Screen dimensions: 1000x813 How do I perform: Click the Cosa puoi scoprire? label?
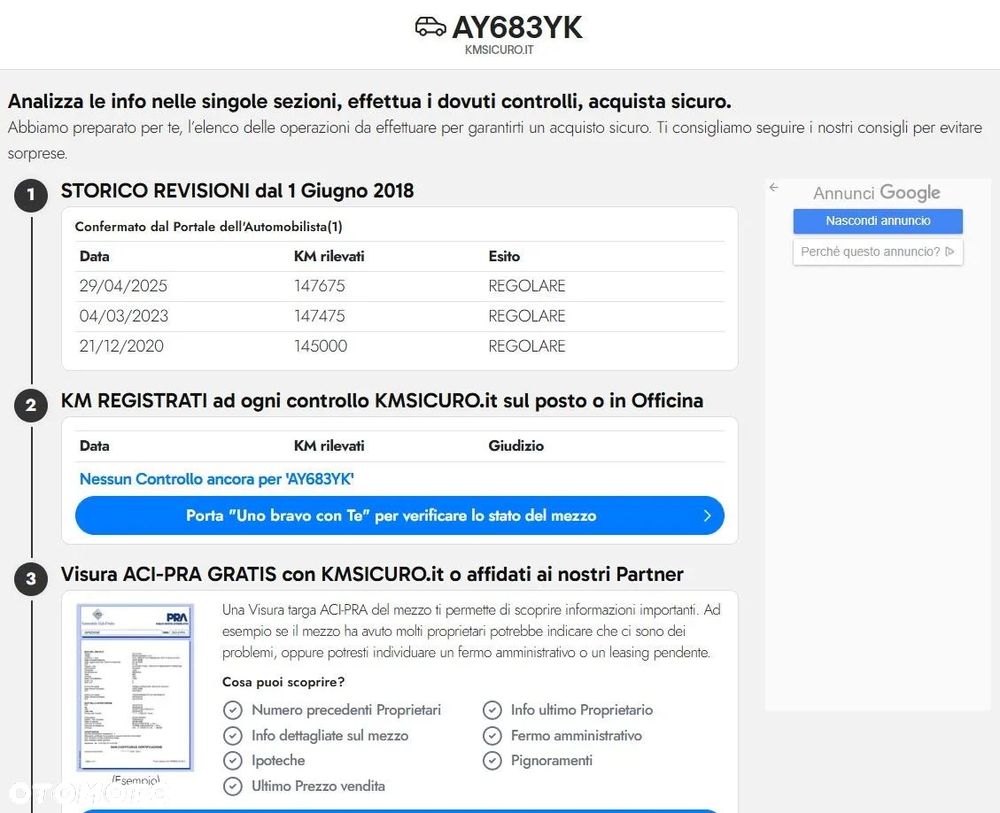[283, 682]
